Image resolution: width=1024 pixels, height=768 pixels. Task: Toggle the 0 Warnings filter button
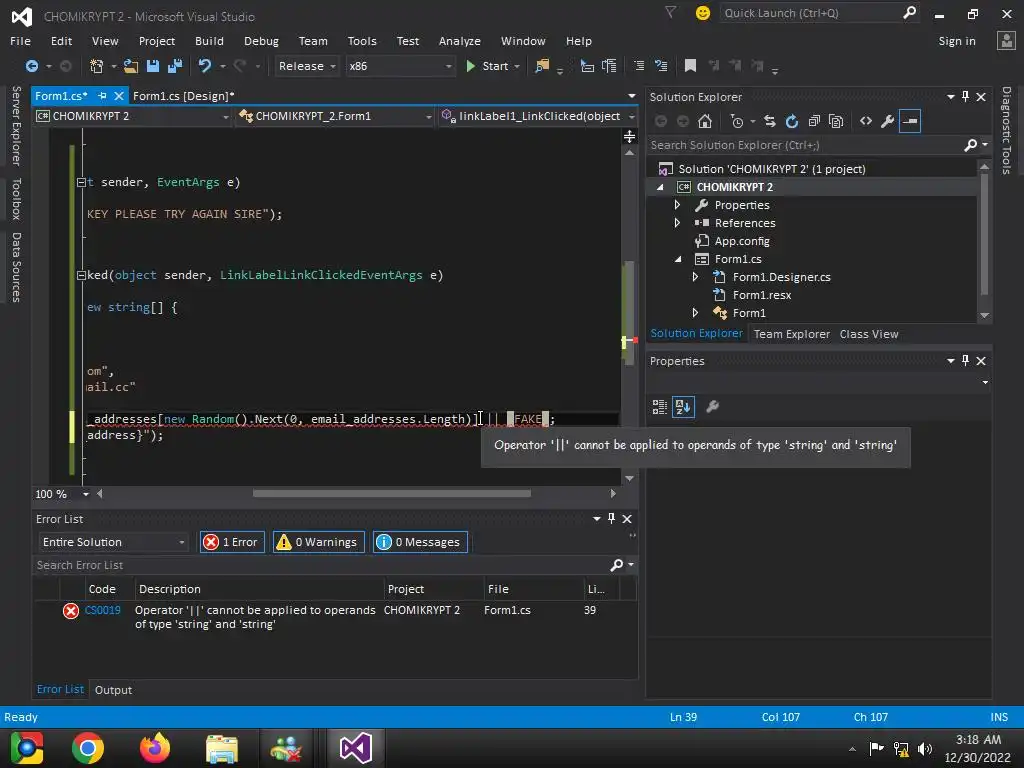coord(319,542)
